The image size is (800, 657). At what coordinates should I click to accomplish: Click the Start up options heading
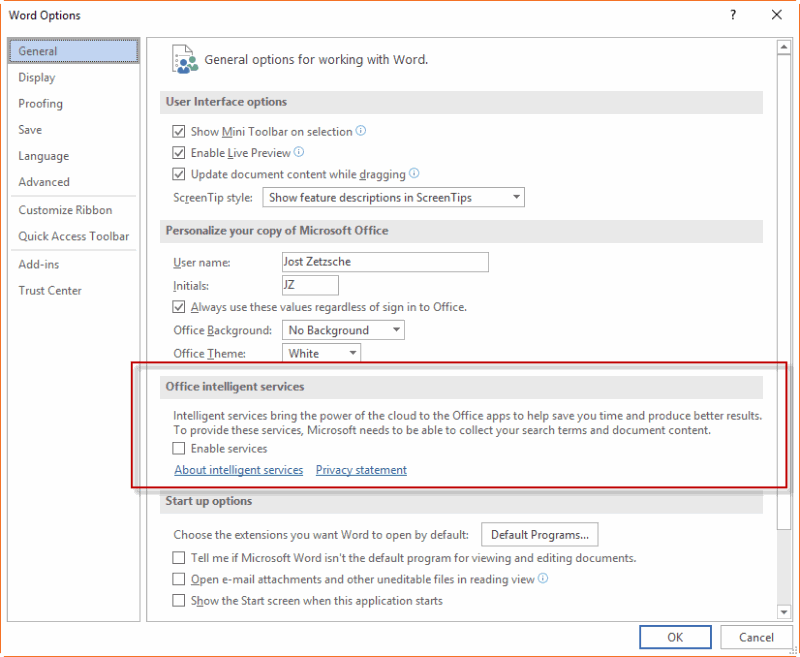tap(209, 501)
